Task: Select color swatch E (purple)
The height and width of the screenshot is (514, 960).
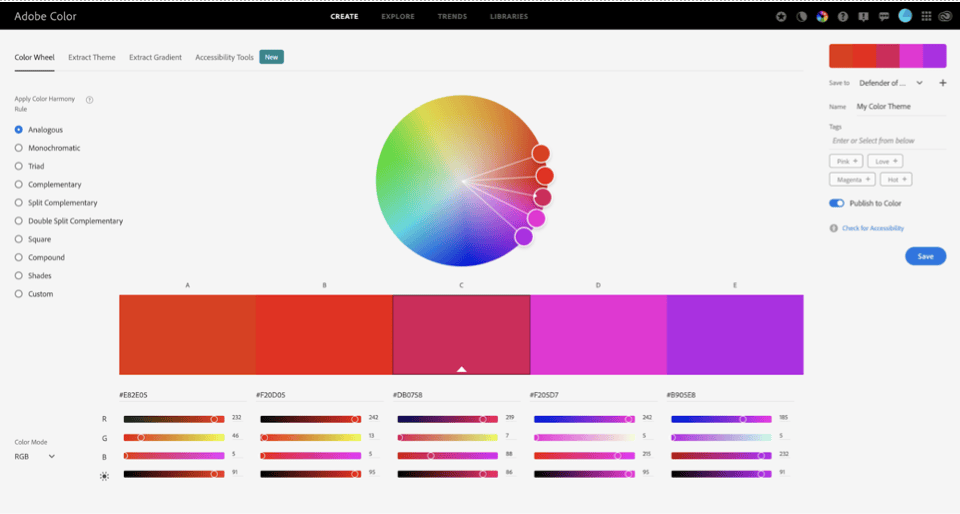Action: tap(735, 335)
